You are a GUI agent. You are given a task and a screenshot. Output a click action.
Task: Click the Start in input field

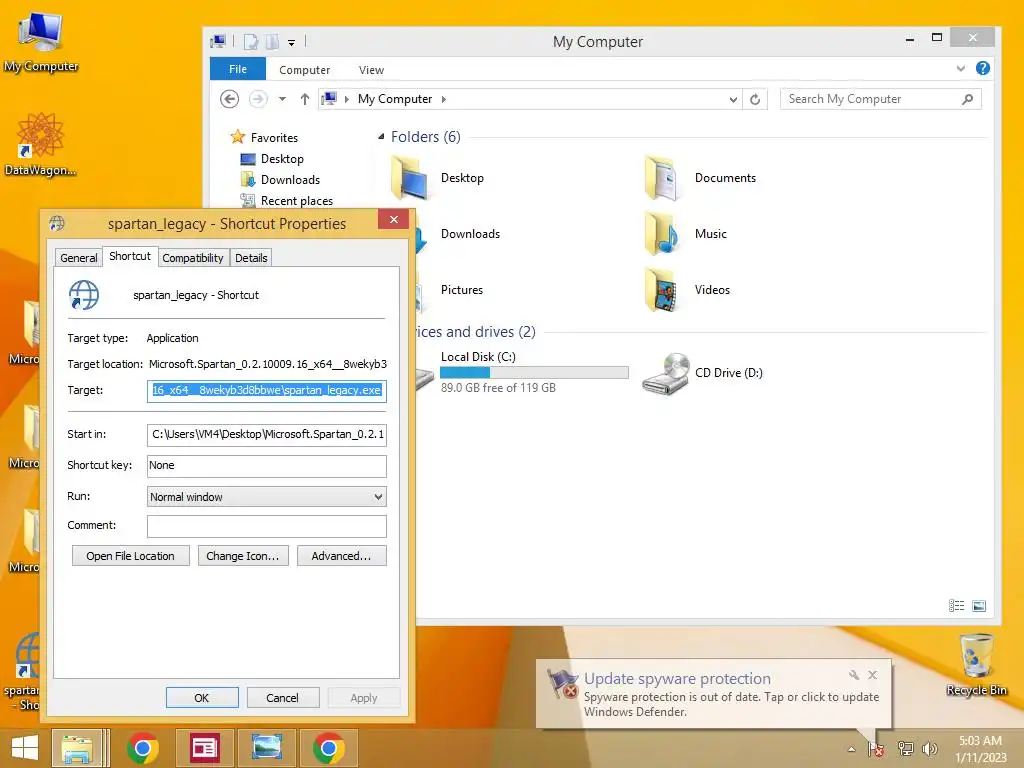point(266,434)
